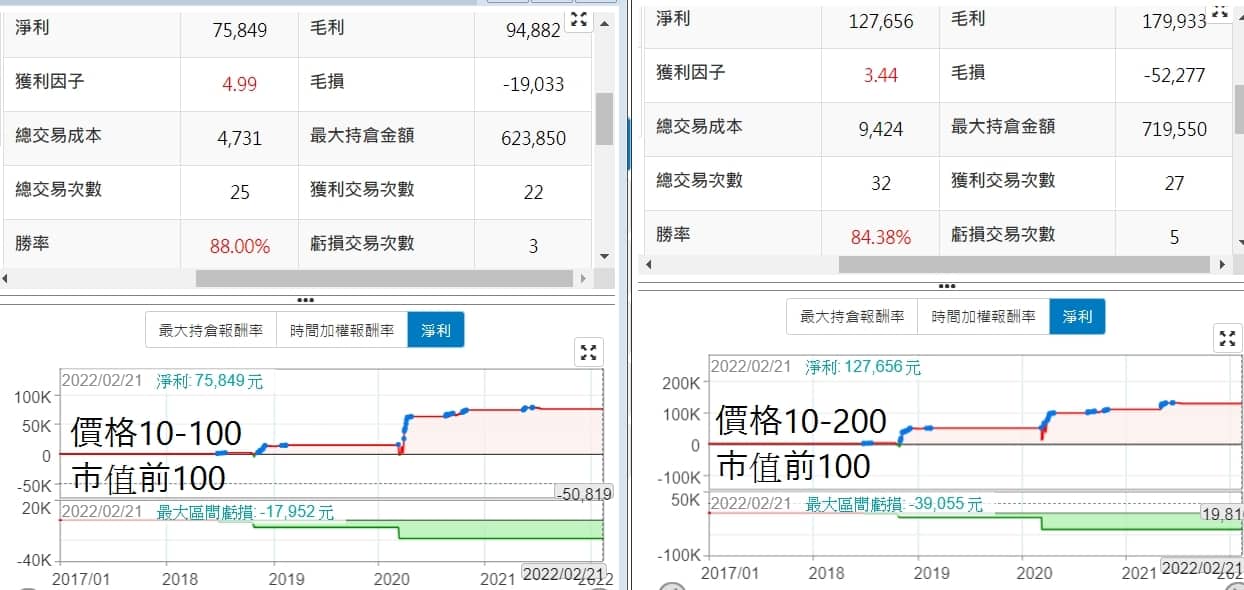Select 時間加權報酬率 tab in left panel
Image resolution: width=1244 pixels, height=590 pixels.
tap(342, 330)
